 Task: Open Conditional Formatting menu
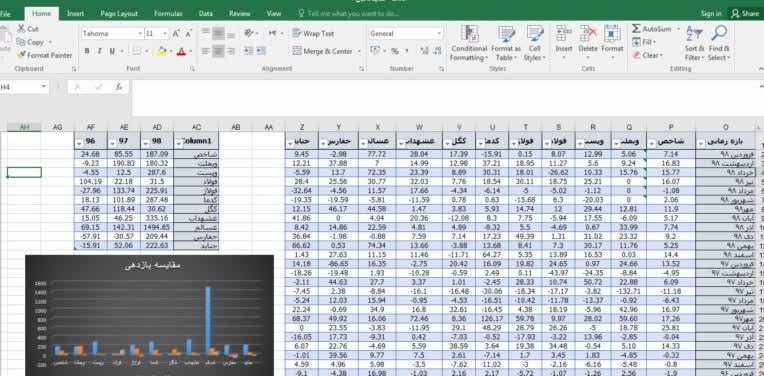point(469,44)
